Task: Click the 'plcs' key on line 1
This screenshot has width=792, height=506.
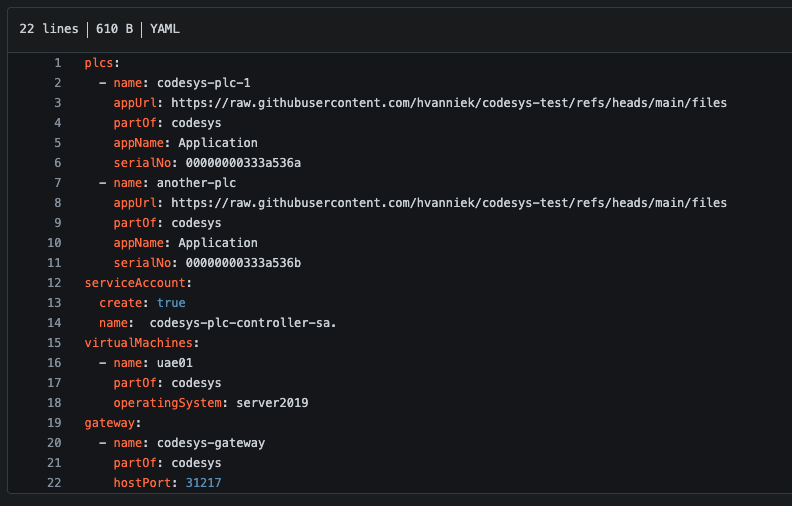Action: coord(99,63)
